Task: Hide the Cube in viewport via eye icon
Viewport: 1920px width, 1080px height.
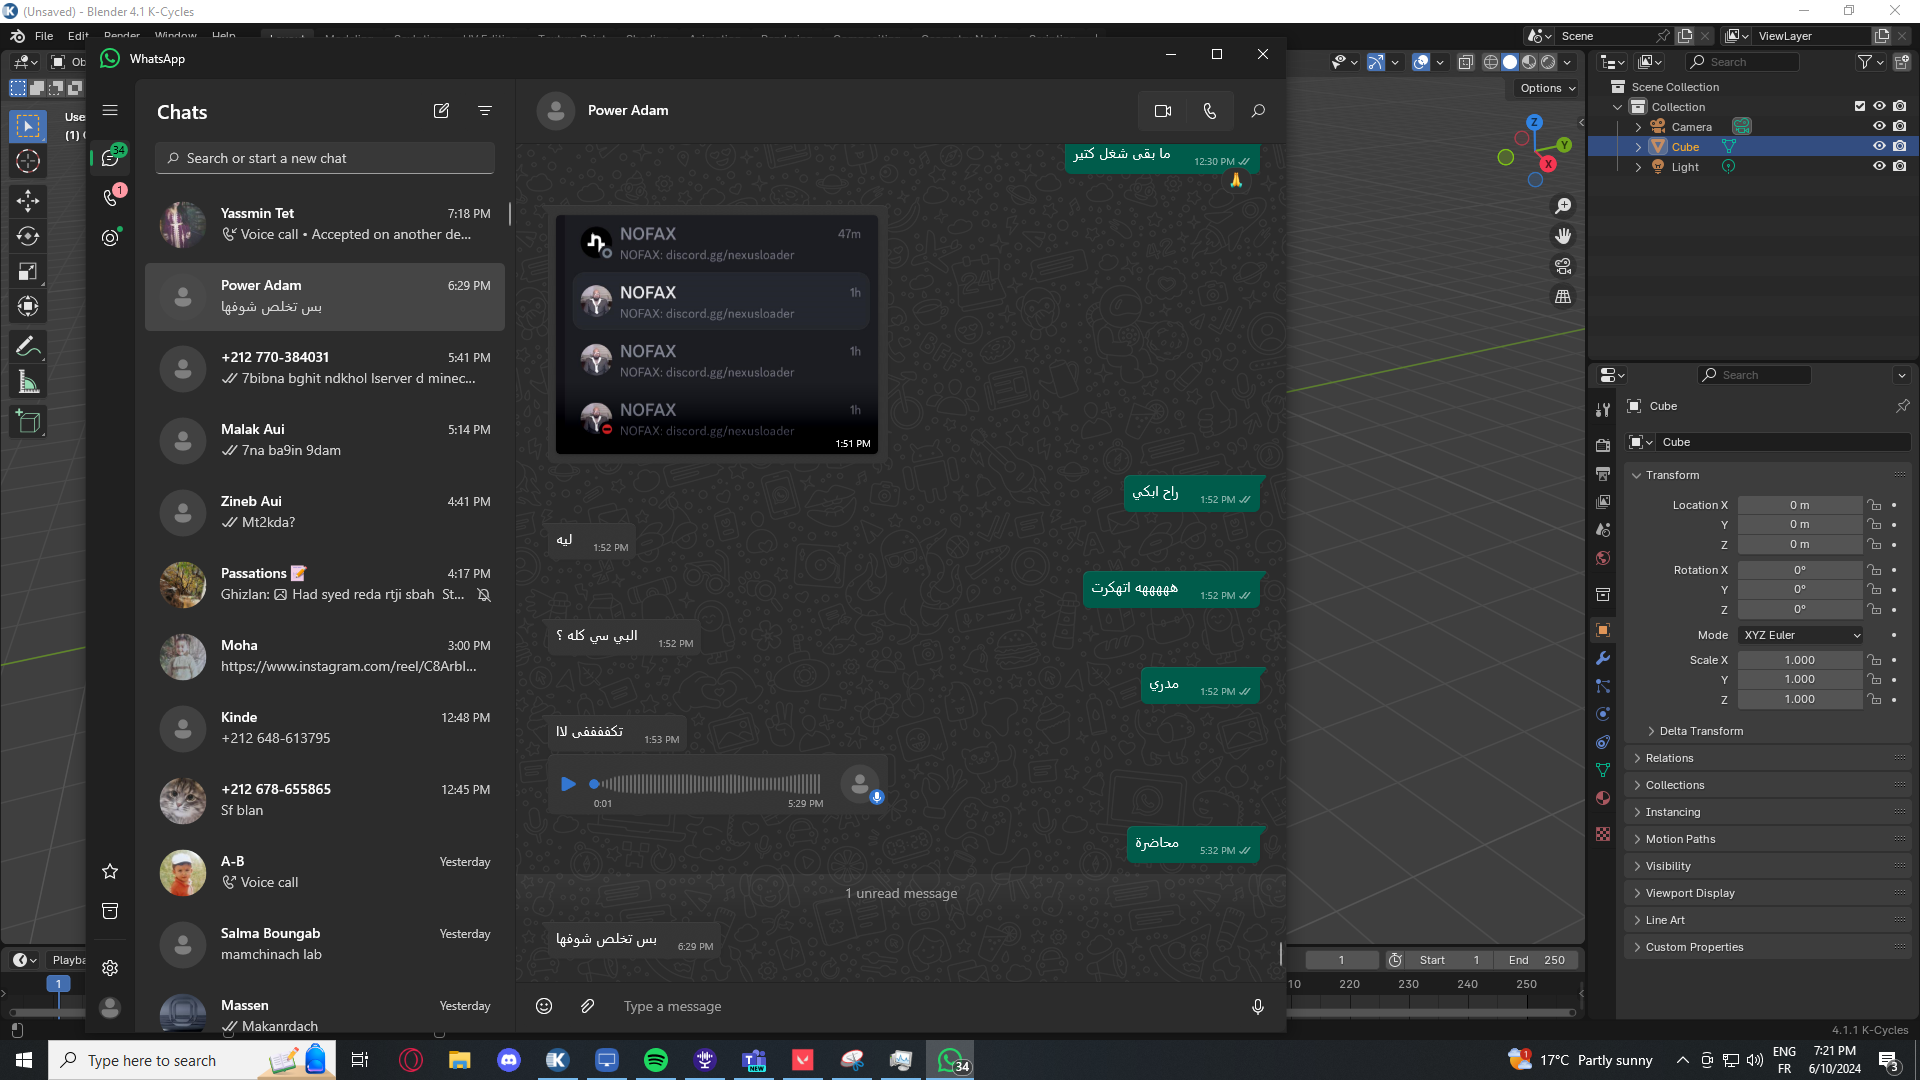Action: pyautogui.click(x=1879, y=147)
